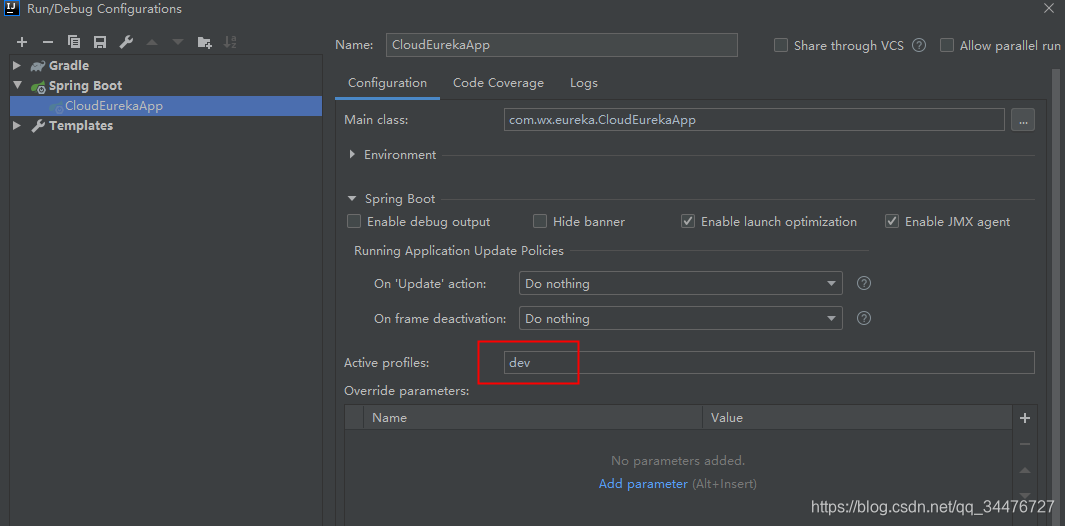Add an override parameter with plus button

1026,418
